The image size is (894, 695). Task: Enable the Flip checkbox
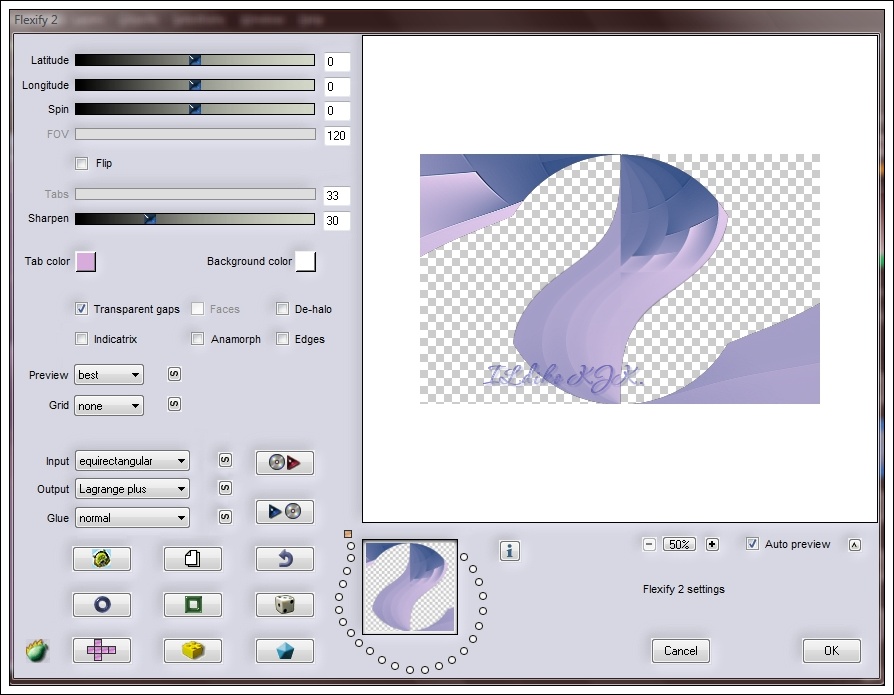[x=82, y=163]
